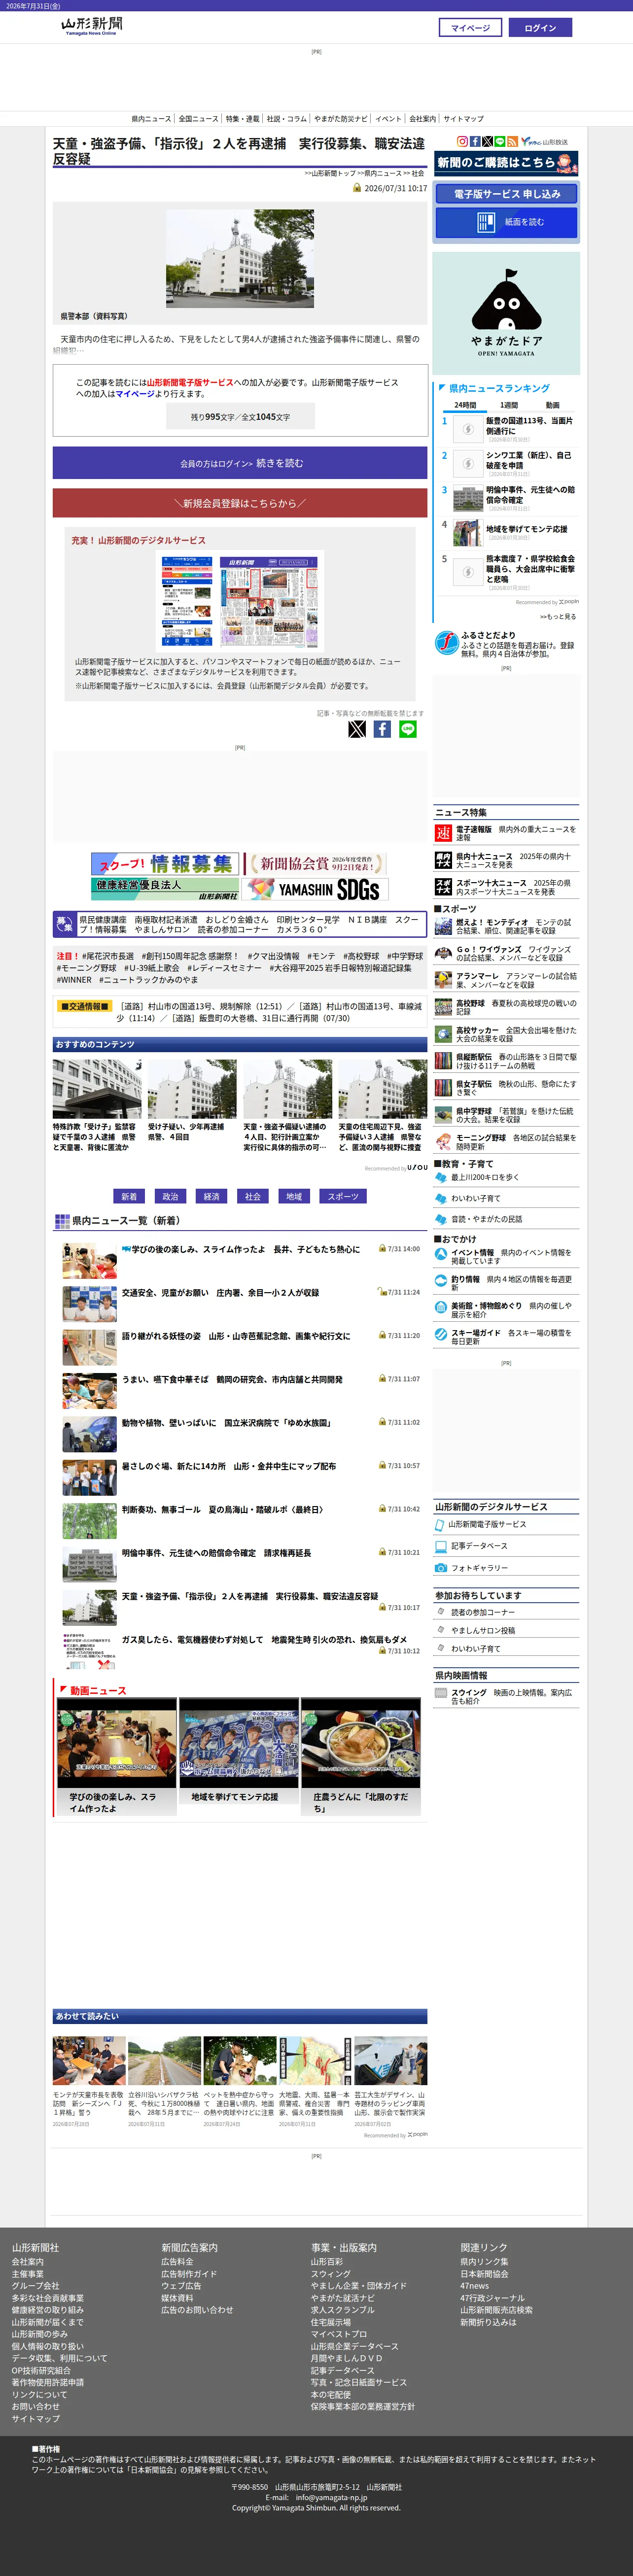Share article on X icon
Viewport: 633px width, 2576px height.
(x=357, y=729)
